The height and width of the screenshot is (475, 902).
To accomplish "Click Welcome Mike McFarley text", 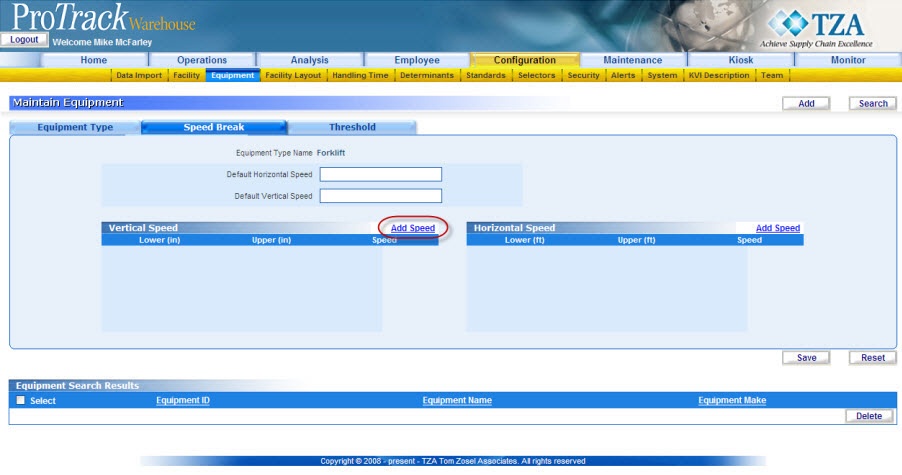I will [x=102, y=43].
